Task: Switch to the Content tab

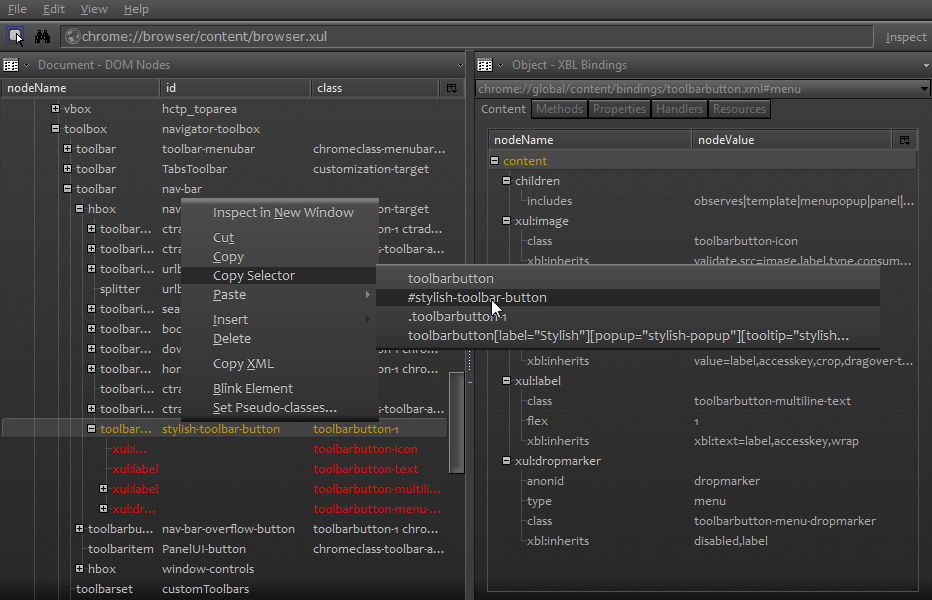Action: point(502,109)
